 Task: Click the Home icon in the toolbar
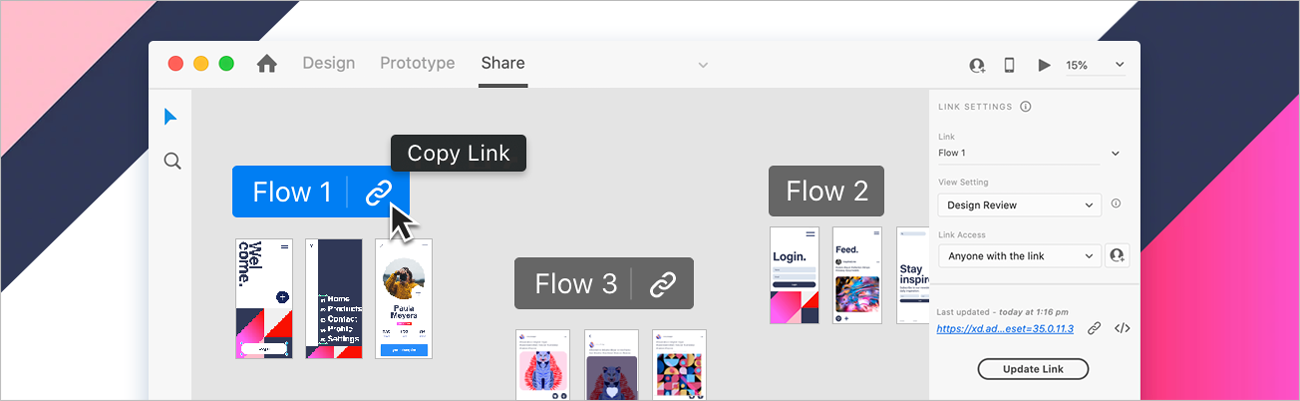point(267,64)
